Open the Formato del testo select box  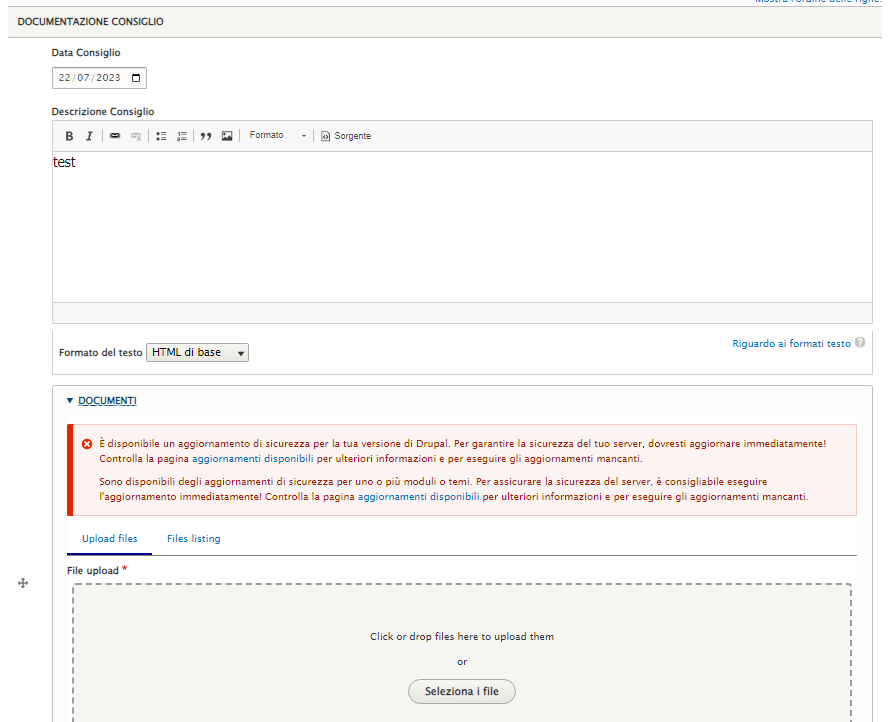click(x=197, y=353)
